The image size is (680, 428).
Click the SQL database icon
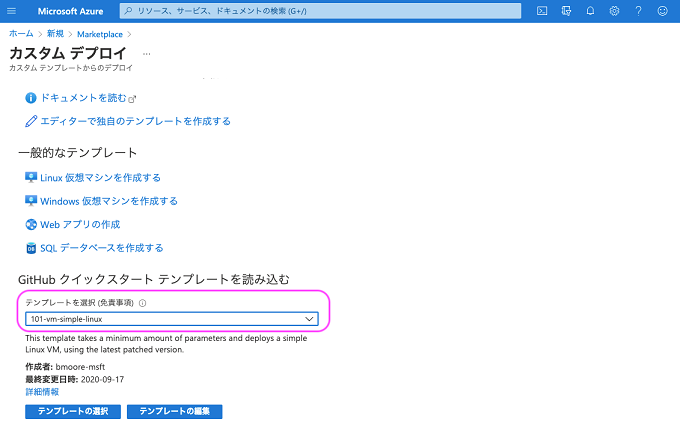[31, 248]
